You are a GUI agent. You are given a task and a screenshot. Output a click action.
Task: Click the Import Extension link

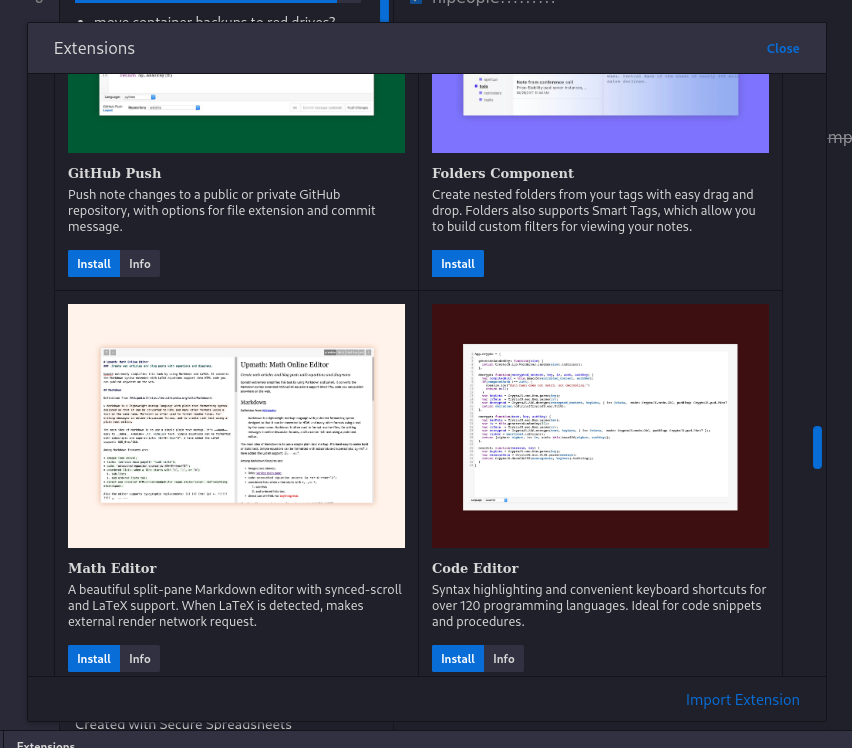pos(742,700)
